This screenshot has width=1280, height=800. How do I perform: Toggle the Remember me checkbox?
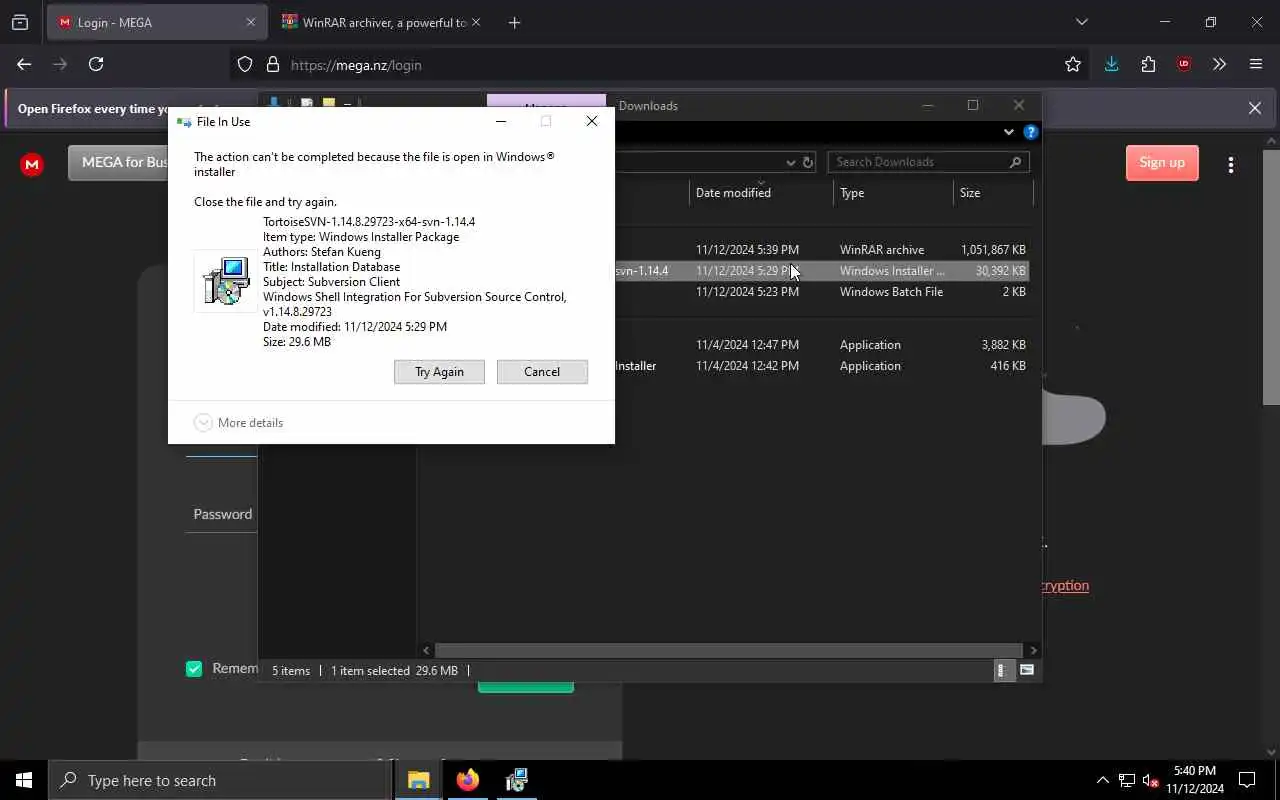pos(194,669)
